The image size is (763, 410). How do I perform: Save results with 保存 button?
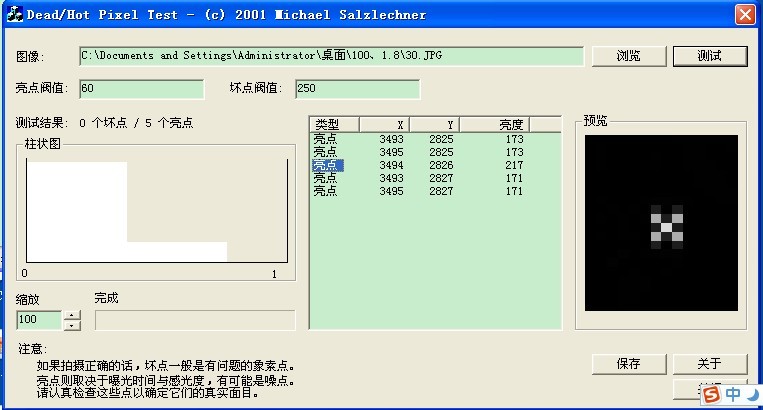click(629, 364)
